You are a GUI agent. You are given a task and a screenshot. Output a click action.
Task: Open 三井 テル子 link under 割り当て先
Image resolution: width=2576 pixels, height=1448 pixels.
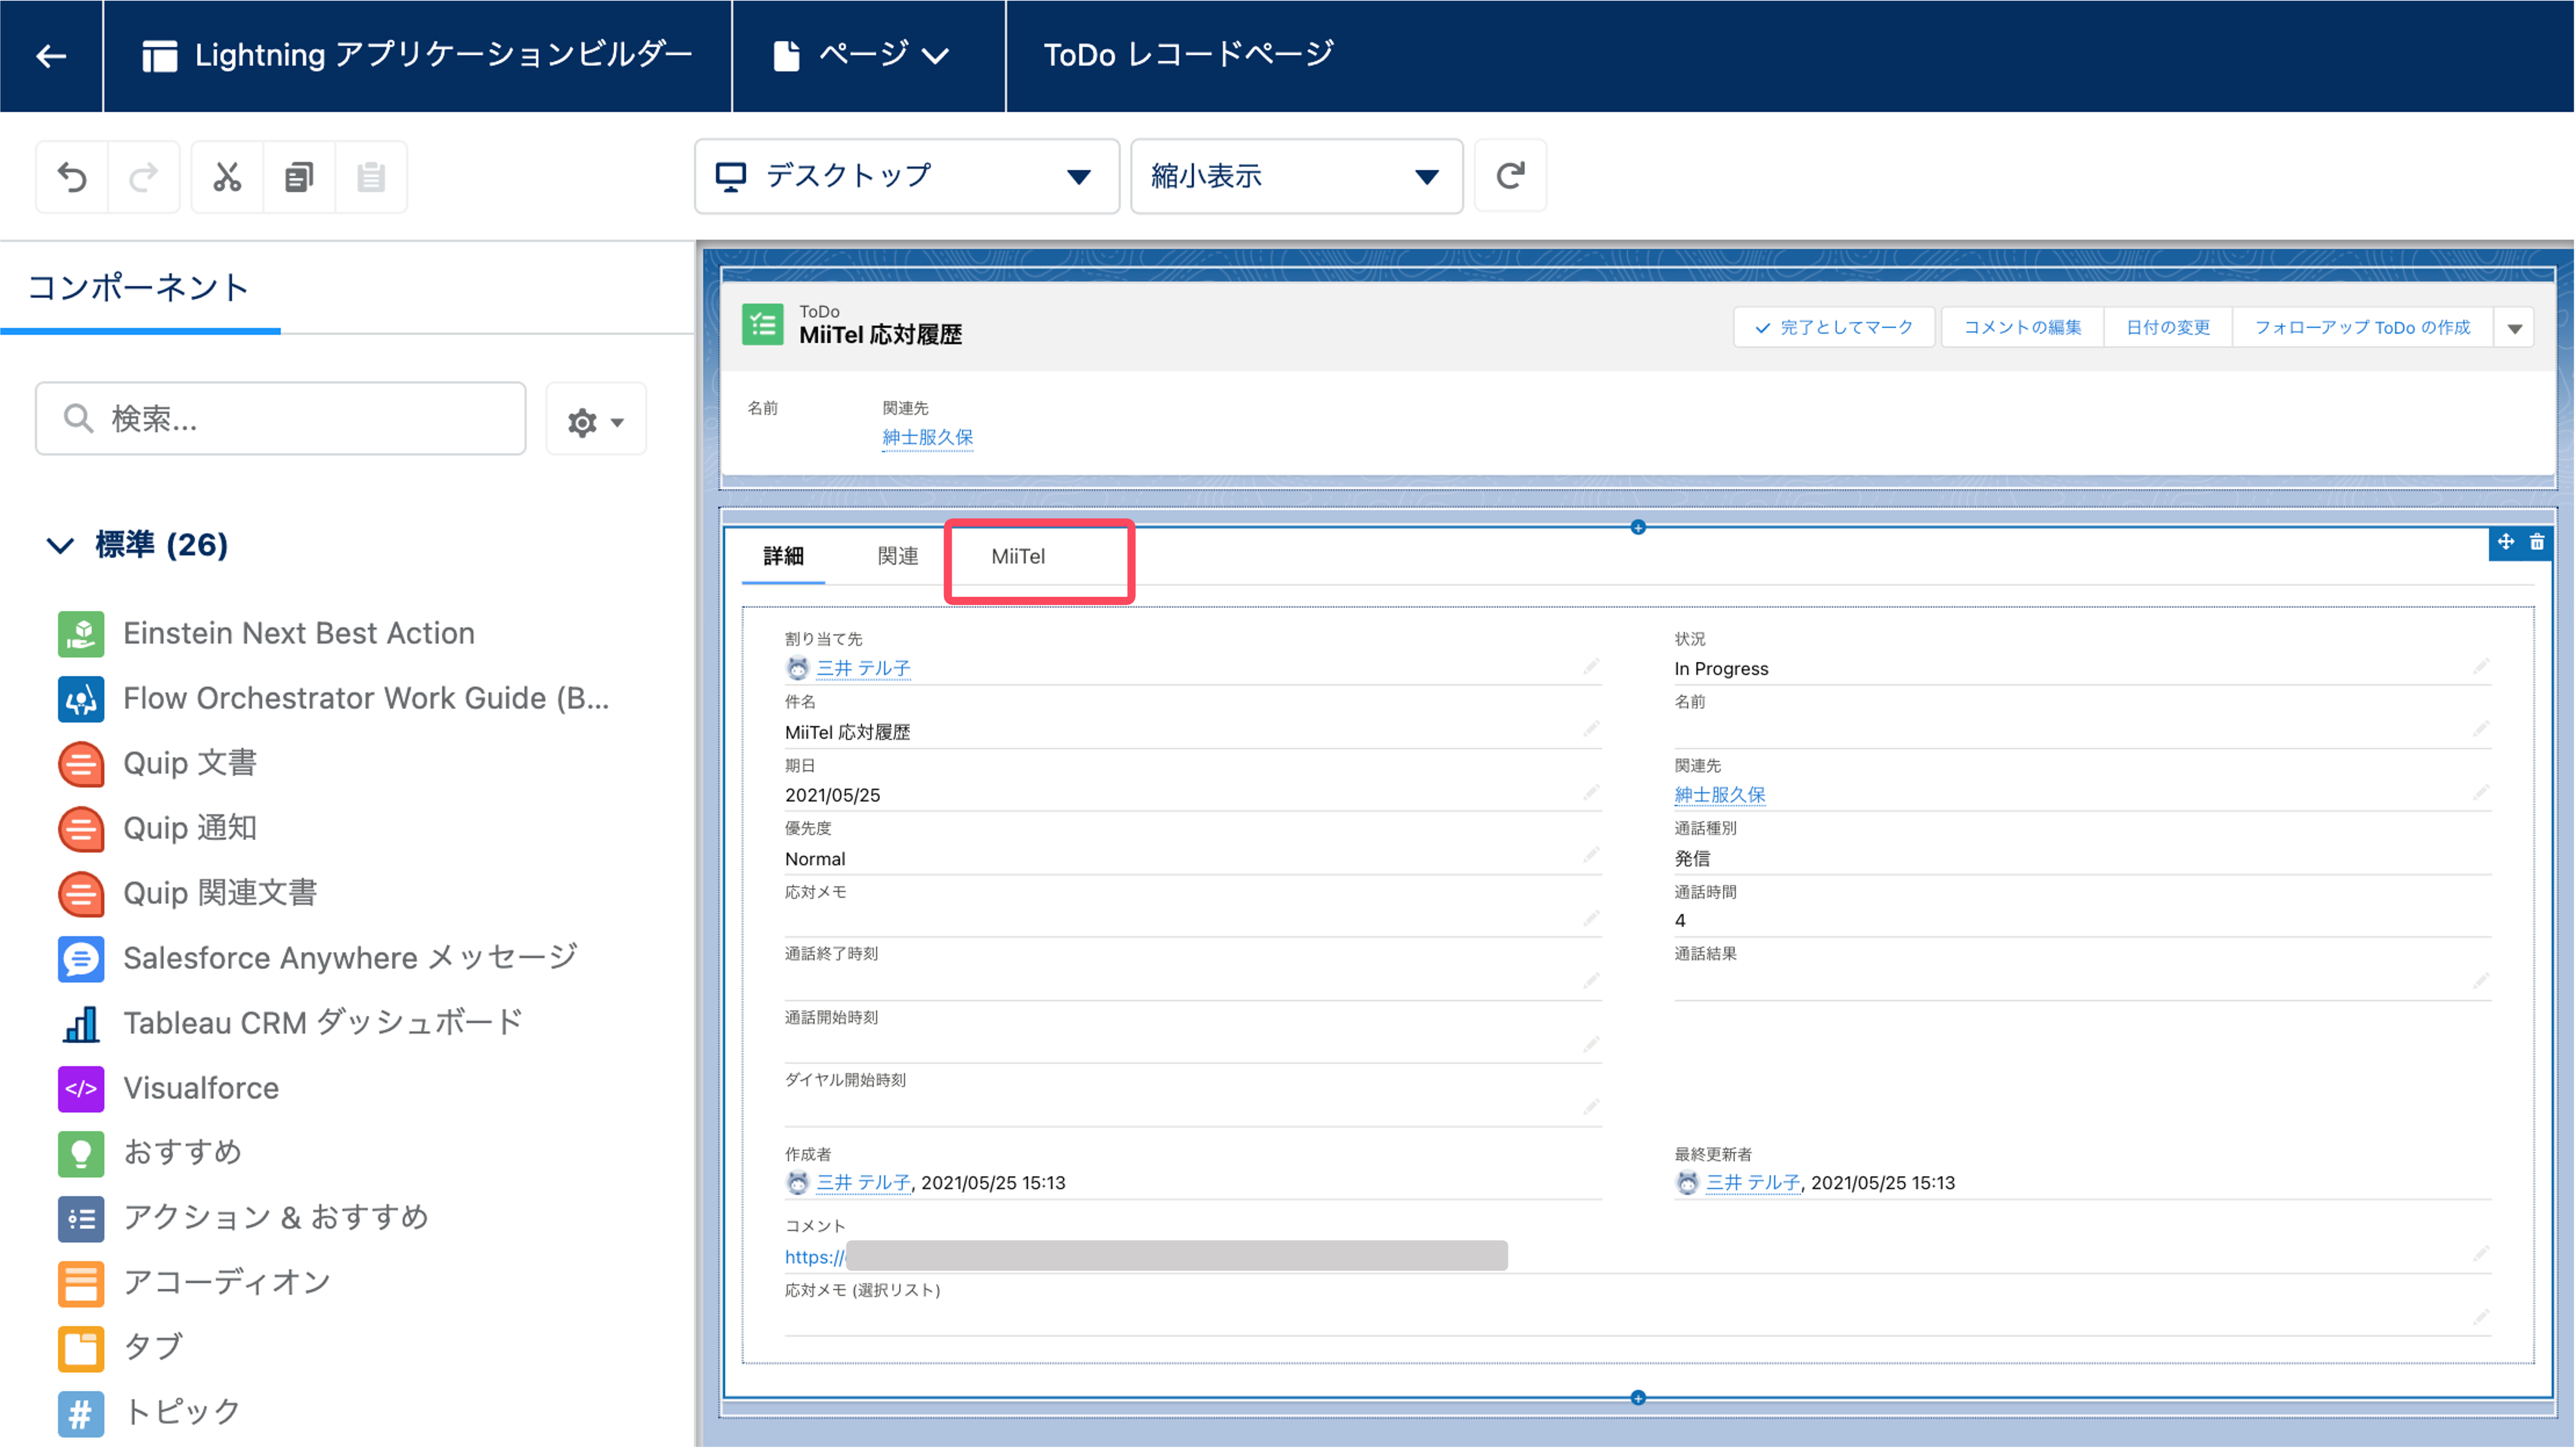point(863,669)
